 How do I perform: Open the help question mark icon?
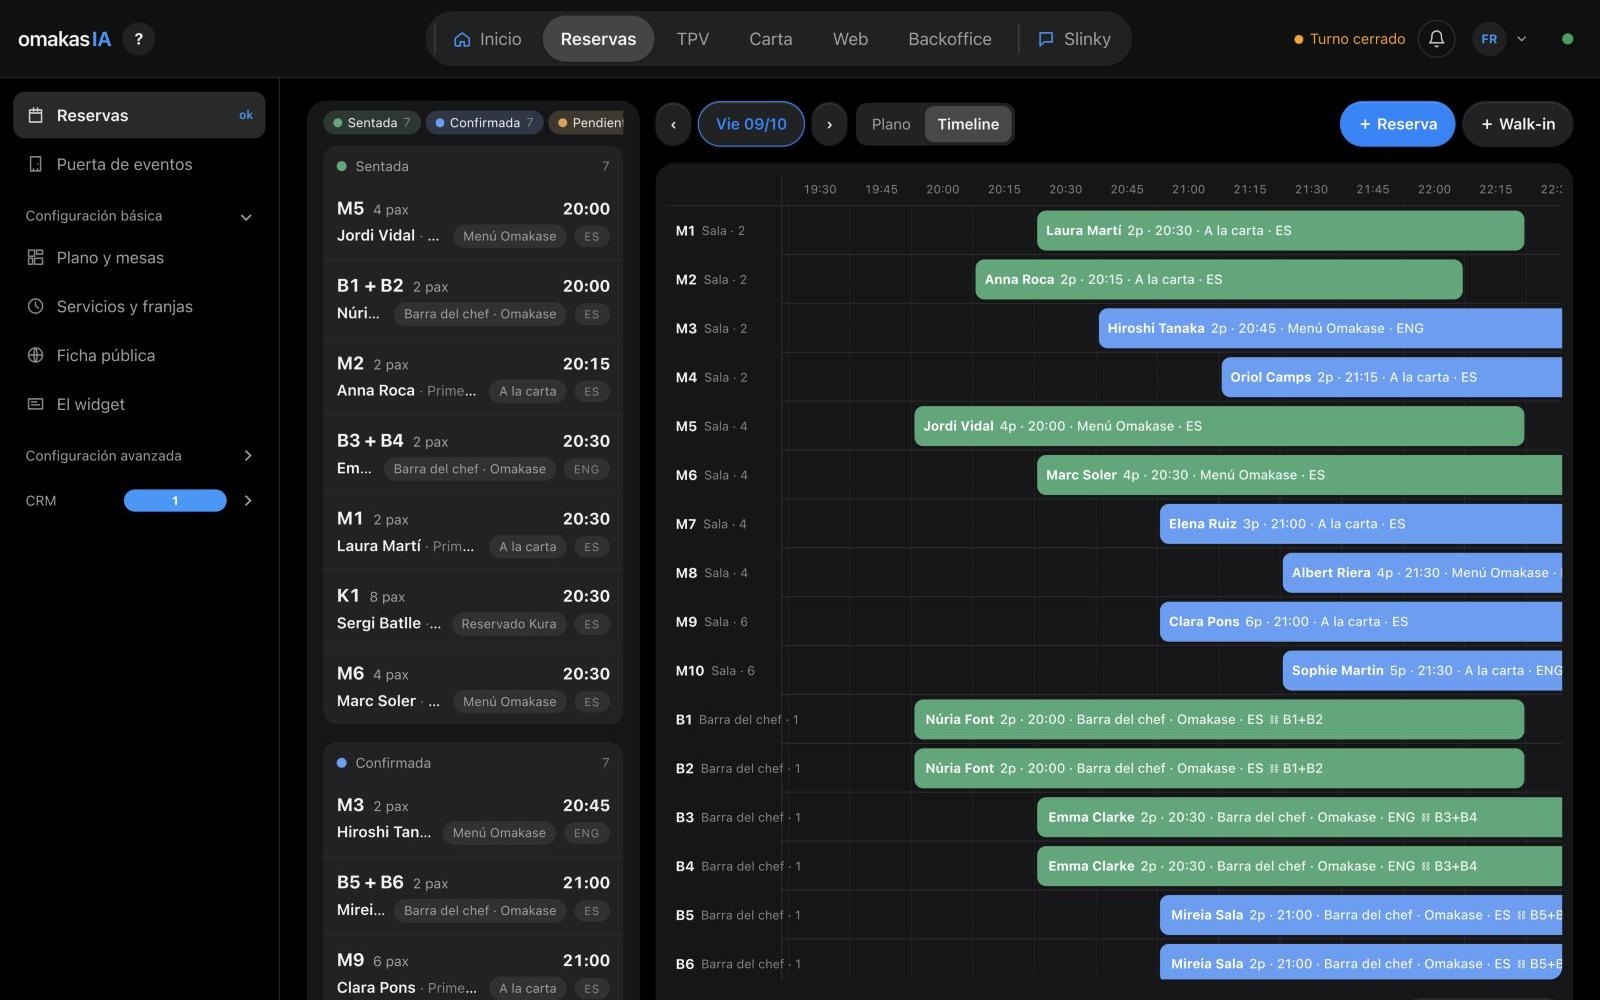pos(138,39)
